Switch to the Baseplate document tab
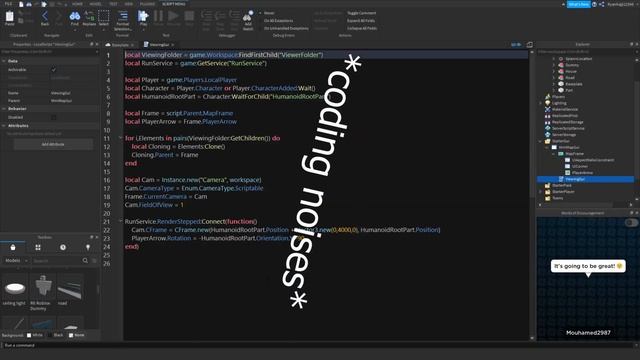The image size is (640, 360). point(120,45)
